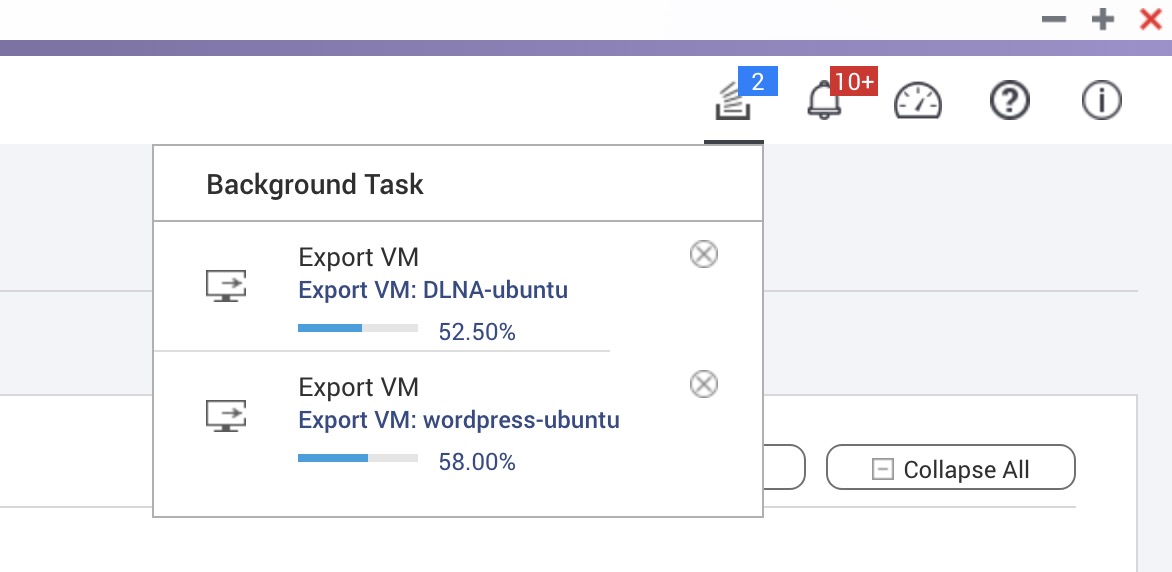Open the Export VM: wordpress-ubuntu link
The width and height of the screenshot is (1172, 572).
coord(459,419)
